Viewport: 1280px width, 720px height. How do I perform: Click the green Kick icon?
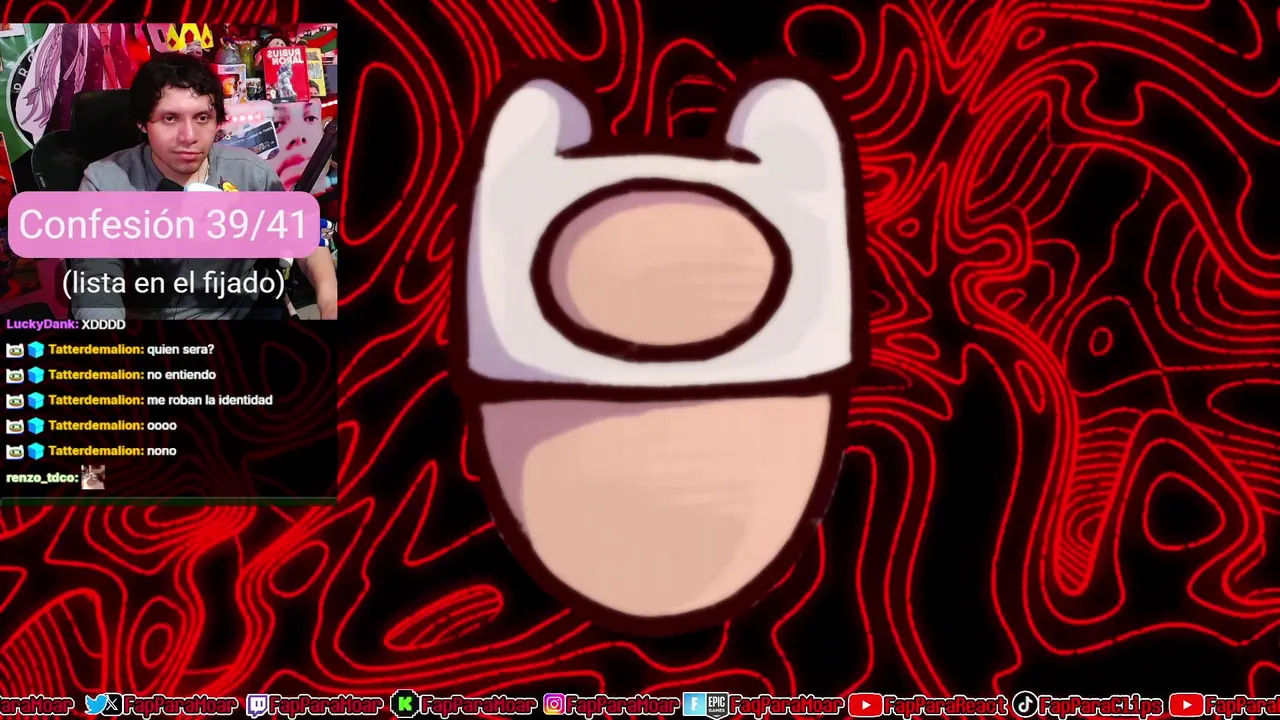[x=404, y=705]
